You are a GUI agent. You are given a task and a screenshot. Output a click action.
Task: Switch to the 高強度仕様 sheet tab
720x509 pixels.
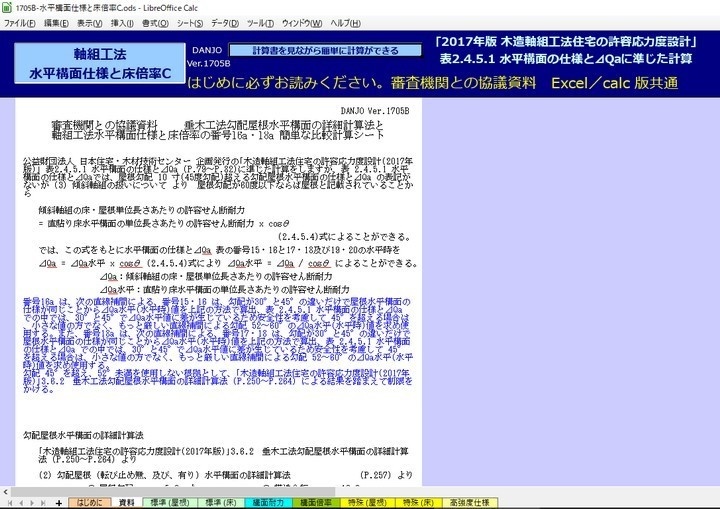470,503
